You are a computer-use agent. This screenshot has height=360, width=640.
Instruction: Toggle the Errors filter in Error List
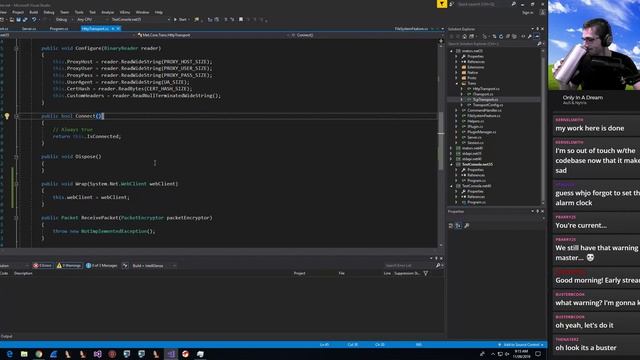point(42,266)
